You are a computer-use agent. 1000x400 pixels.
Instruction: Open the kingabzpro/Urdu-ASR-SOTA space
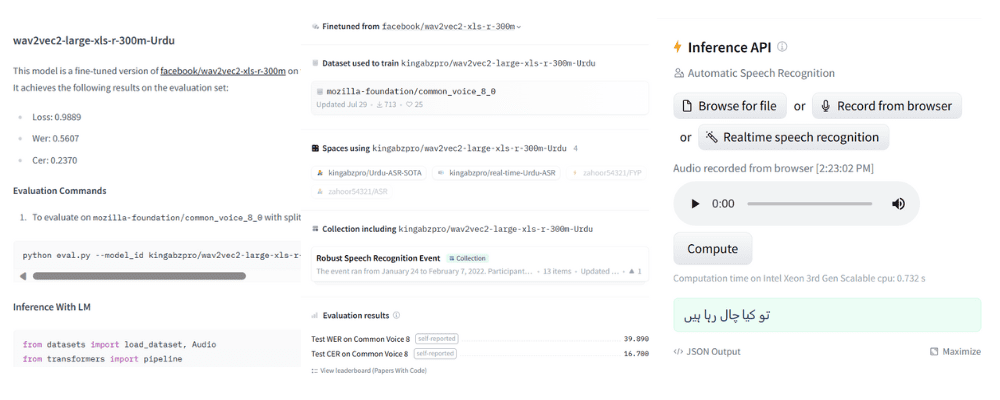(x=369, y=173)
